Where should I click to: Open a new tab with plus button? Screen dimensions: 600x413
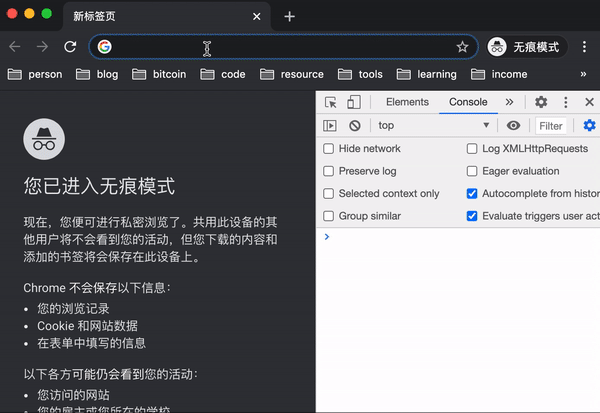point(289,16)
